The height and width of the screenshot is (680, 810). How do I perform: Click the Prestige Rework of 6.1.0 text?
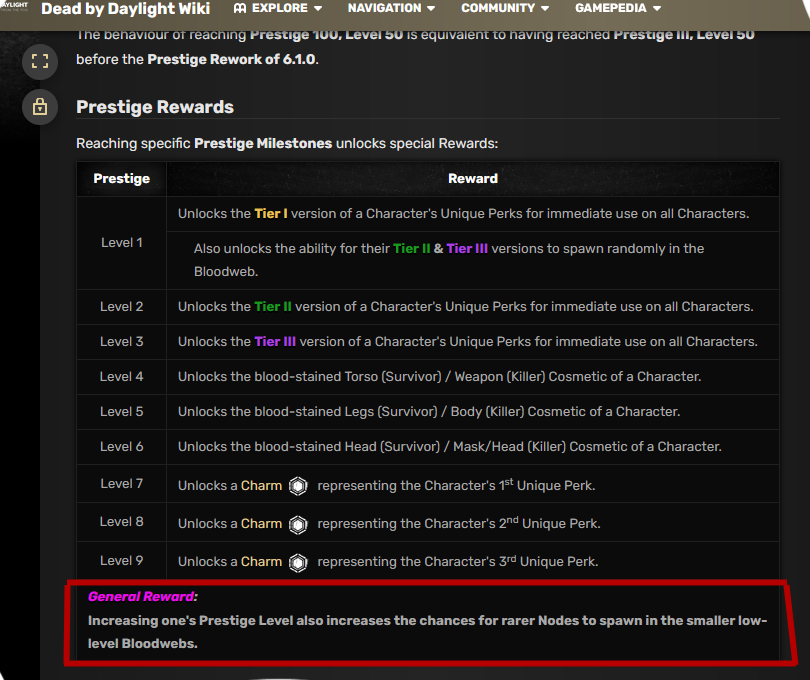pyautogui.click(x=231, y=59)
